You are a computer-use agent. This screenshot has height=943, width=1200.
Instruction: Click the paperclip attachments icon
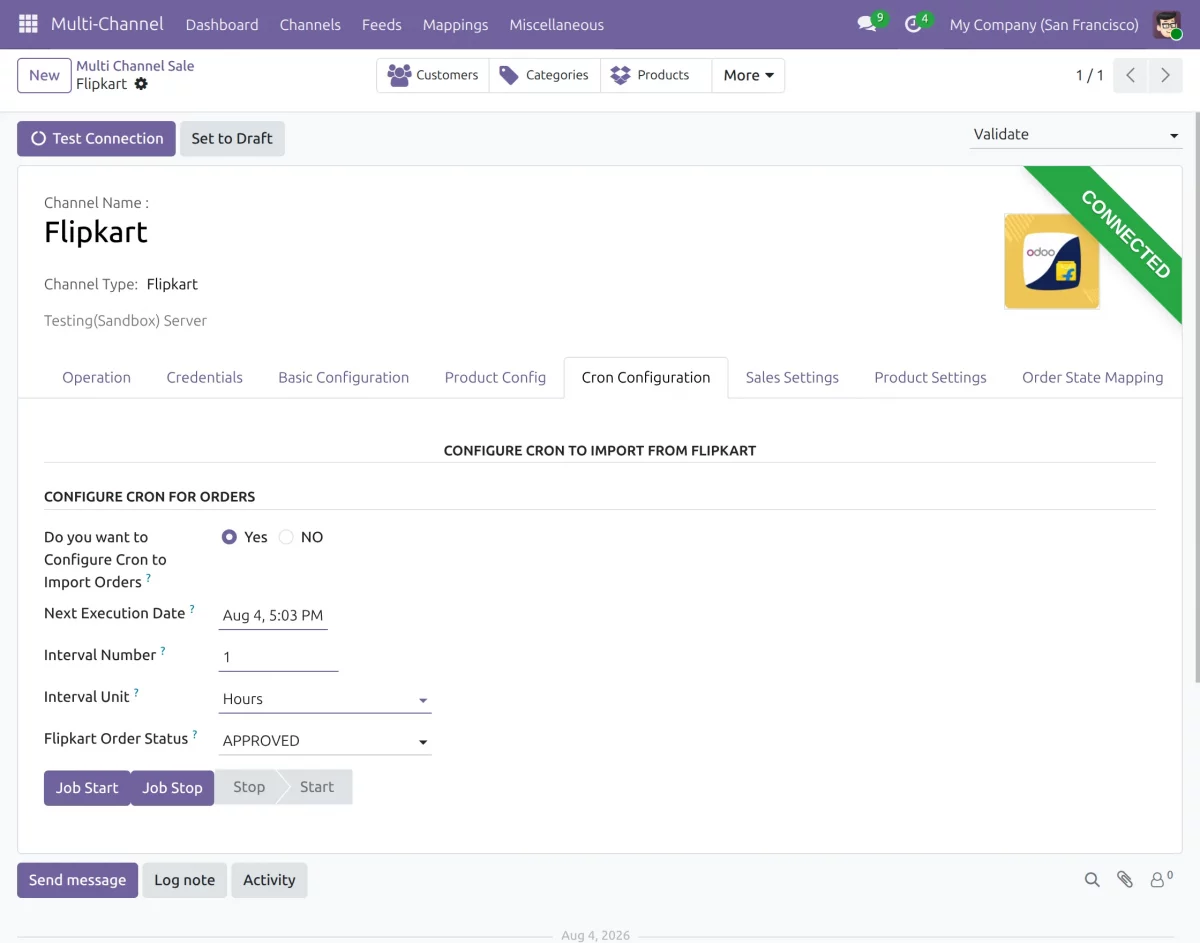click(x=1125, y=880)
